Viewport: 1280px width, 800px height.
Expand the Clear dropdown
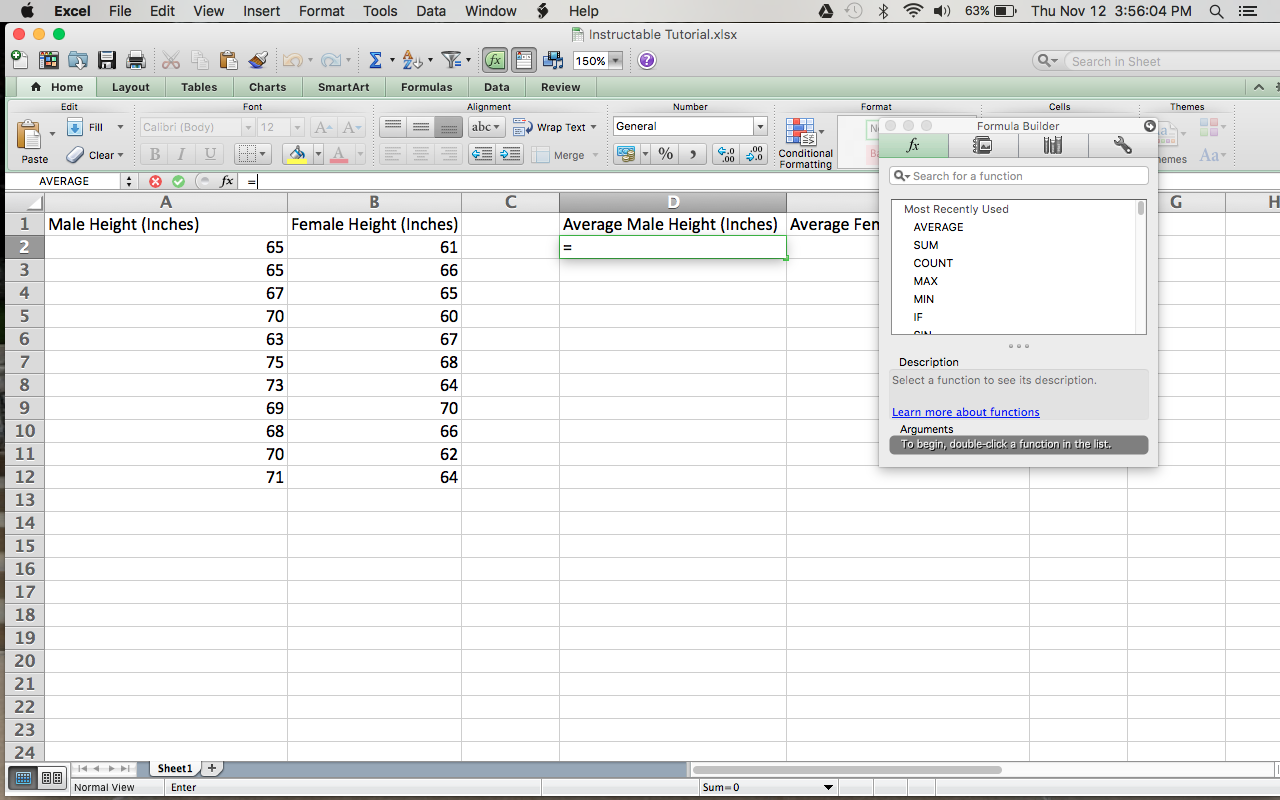coord(120,155)
